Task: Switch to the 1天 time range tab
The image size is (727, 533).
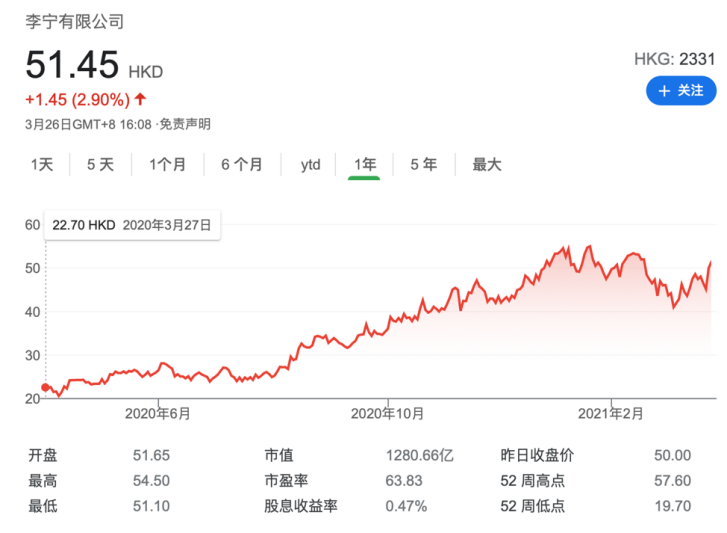Action: pos(42,165)
